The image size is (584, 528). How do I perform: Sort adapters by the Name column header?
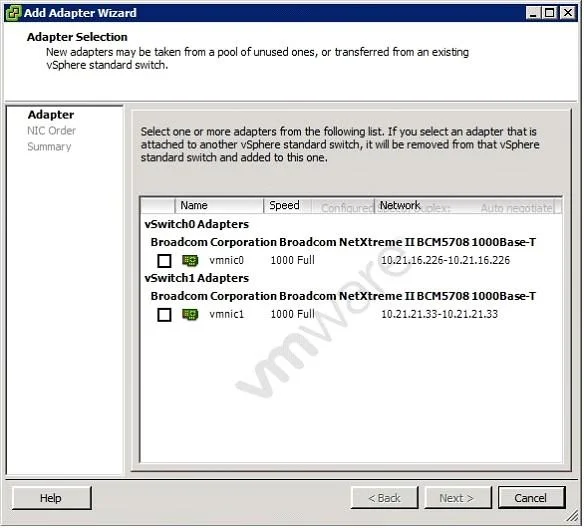tap(219, 206)
